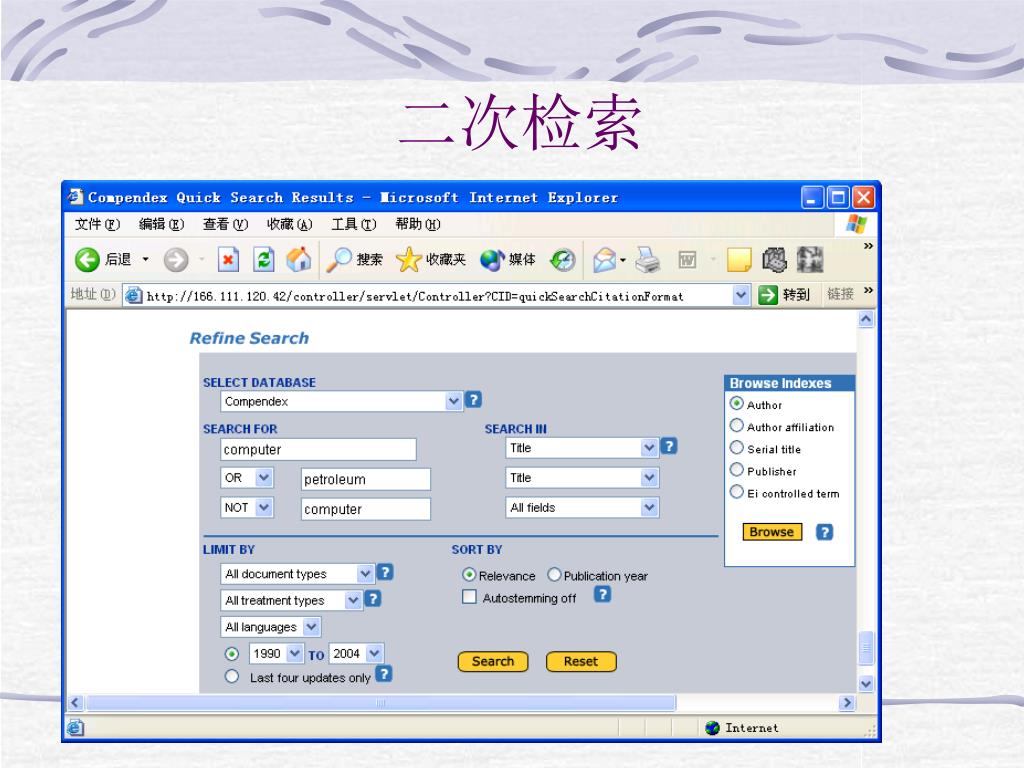Open the 文件(F) menu
Screen dimensions: 1024x768
pyautogui.click(x=97, y=224)
